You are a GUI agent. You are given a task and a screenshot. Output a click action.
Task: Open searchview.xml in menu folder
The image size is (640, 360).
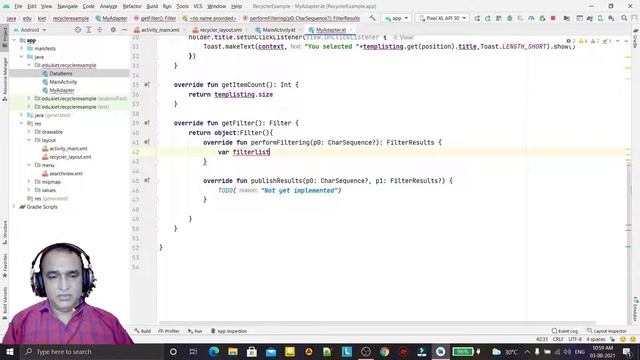[66, 173]
